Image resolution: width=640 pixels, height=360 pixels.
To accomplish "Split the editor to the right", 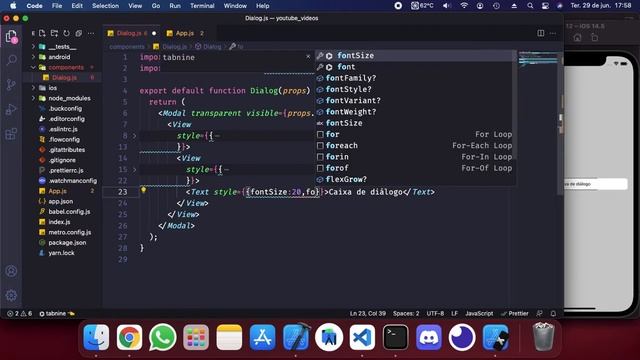I will pos(541,33).
